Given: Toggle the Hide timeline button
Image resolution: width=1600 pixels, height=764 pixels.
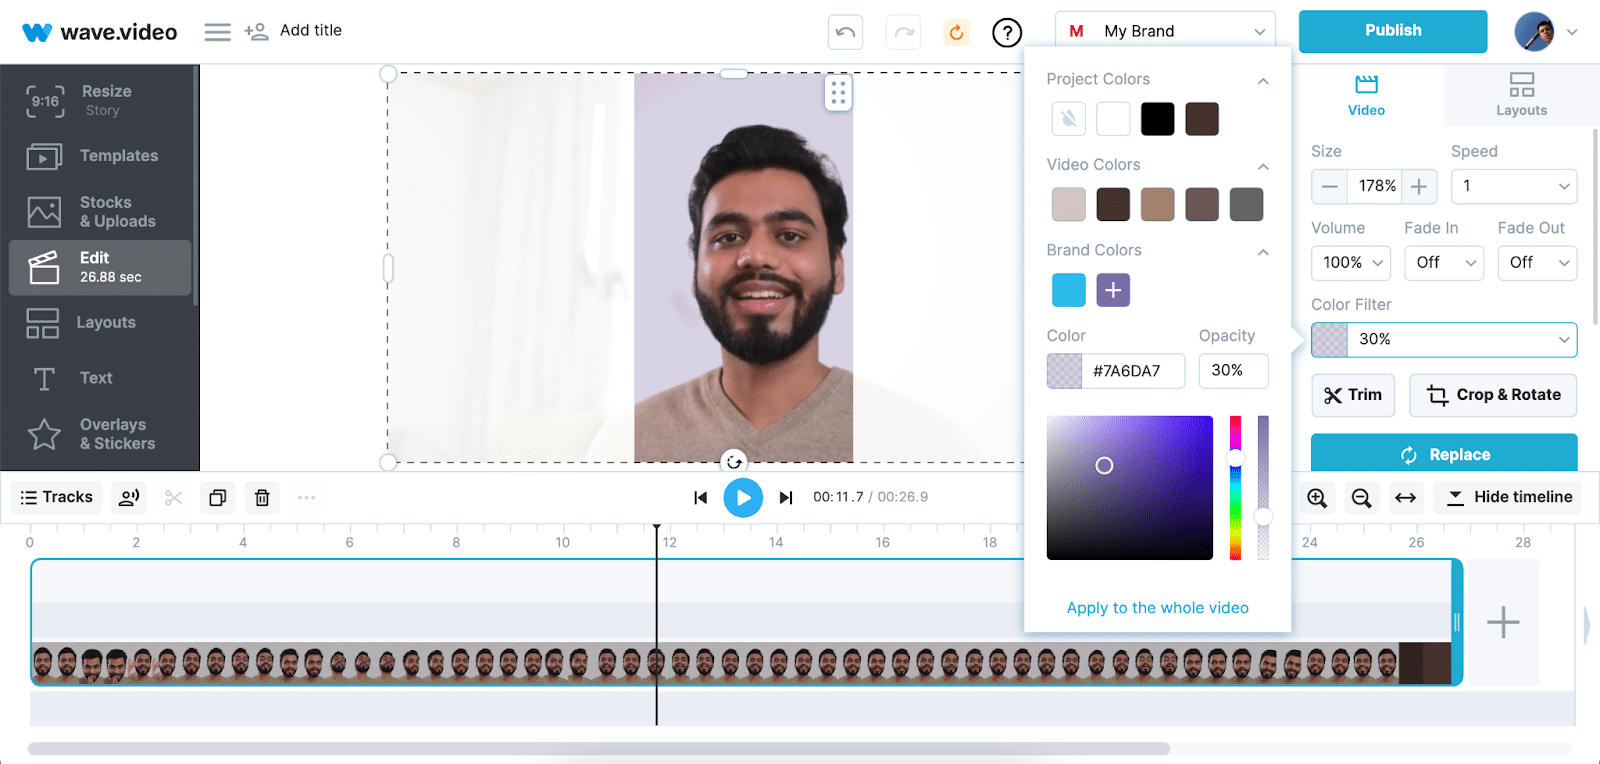Looking at the screenshot, I should pos(1508,497).
